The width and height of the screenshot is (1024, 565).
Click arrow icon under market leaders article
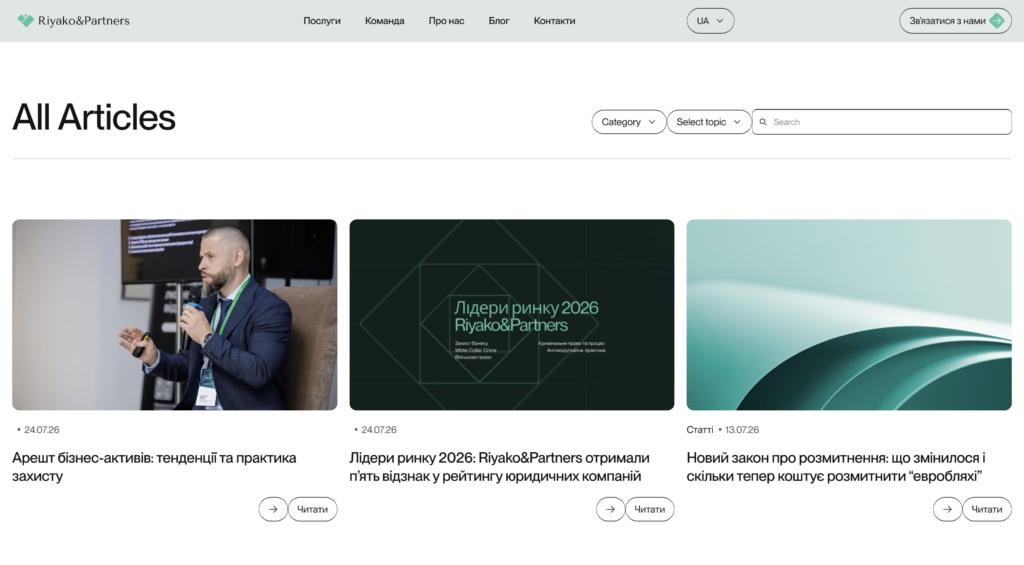pyautogui.click(x=610, y=509)
